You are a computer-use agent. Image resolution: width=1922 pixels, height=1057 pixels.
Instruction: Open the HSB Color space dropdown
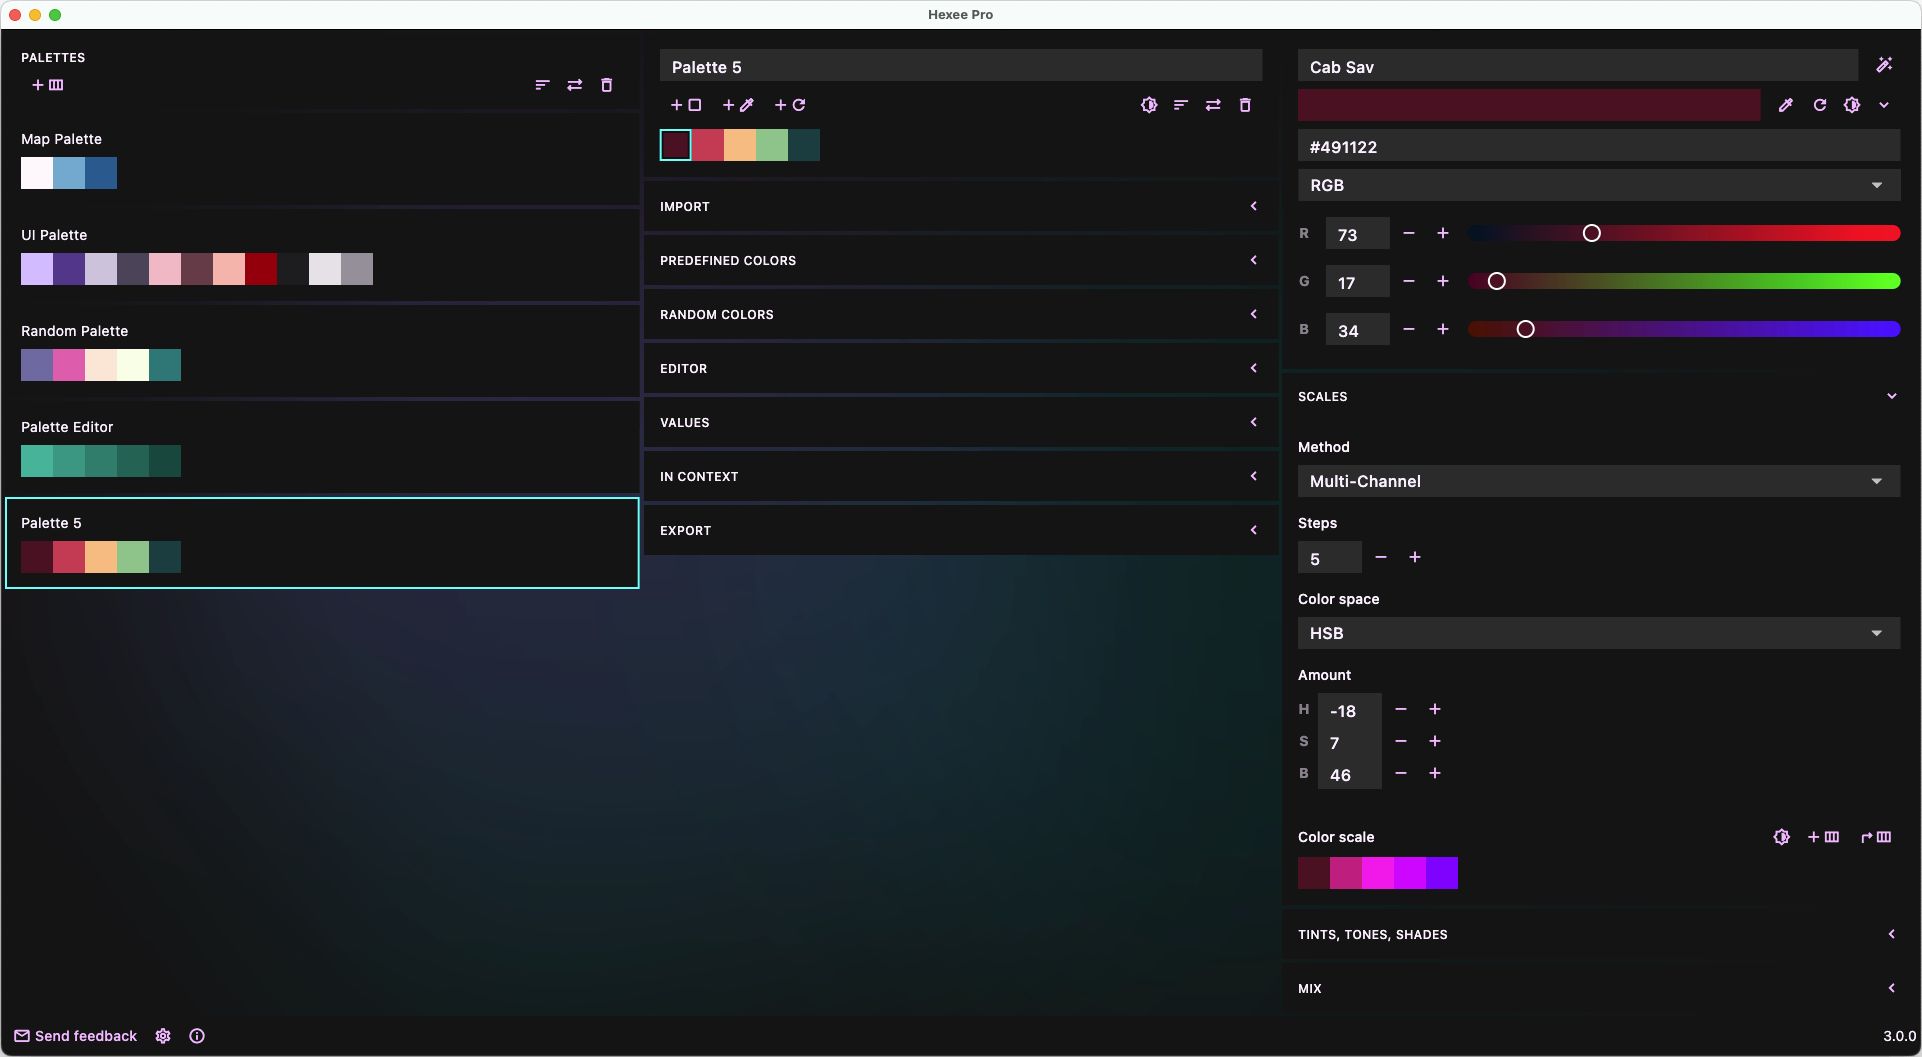(1597, 633)
